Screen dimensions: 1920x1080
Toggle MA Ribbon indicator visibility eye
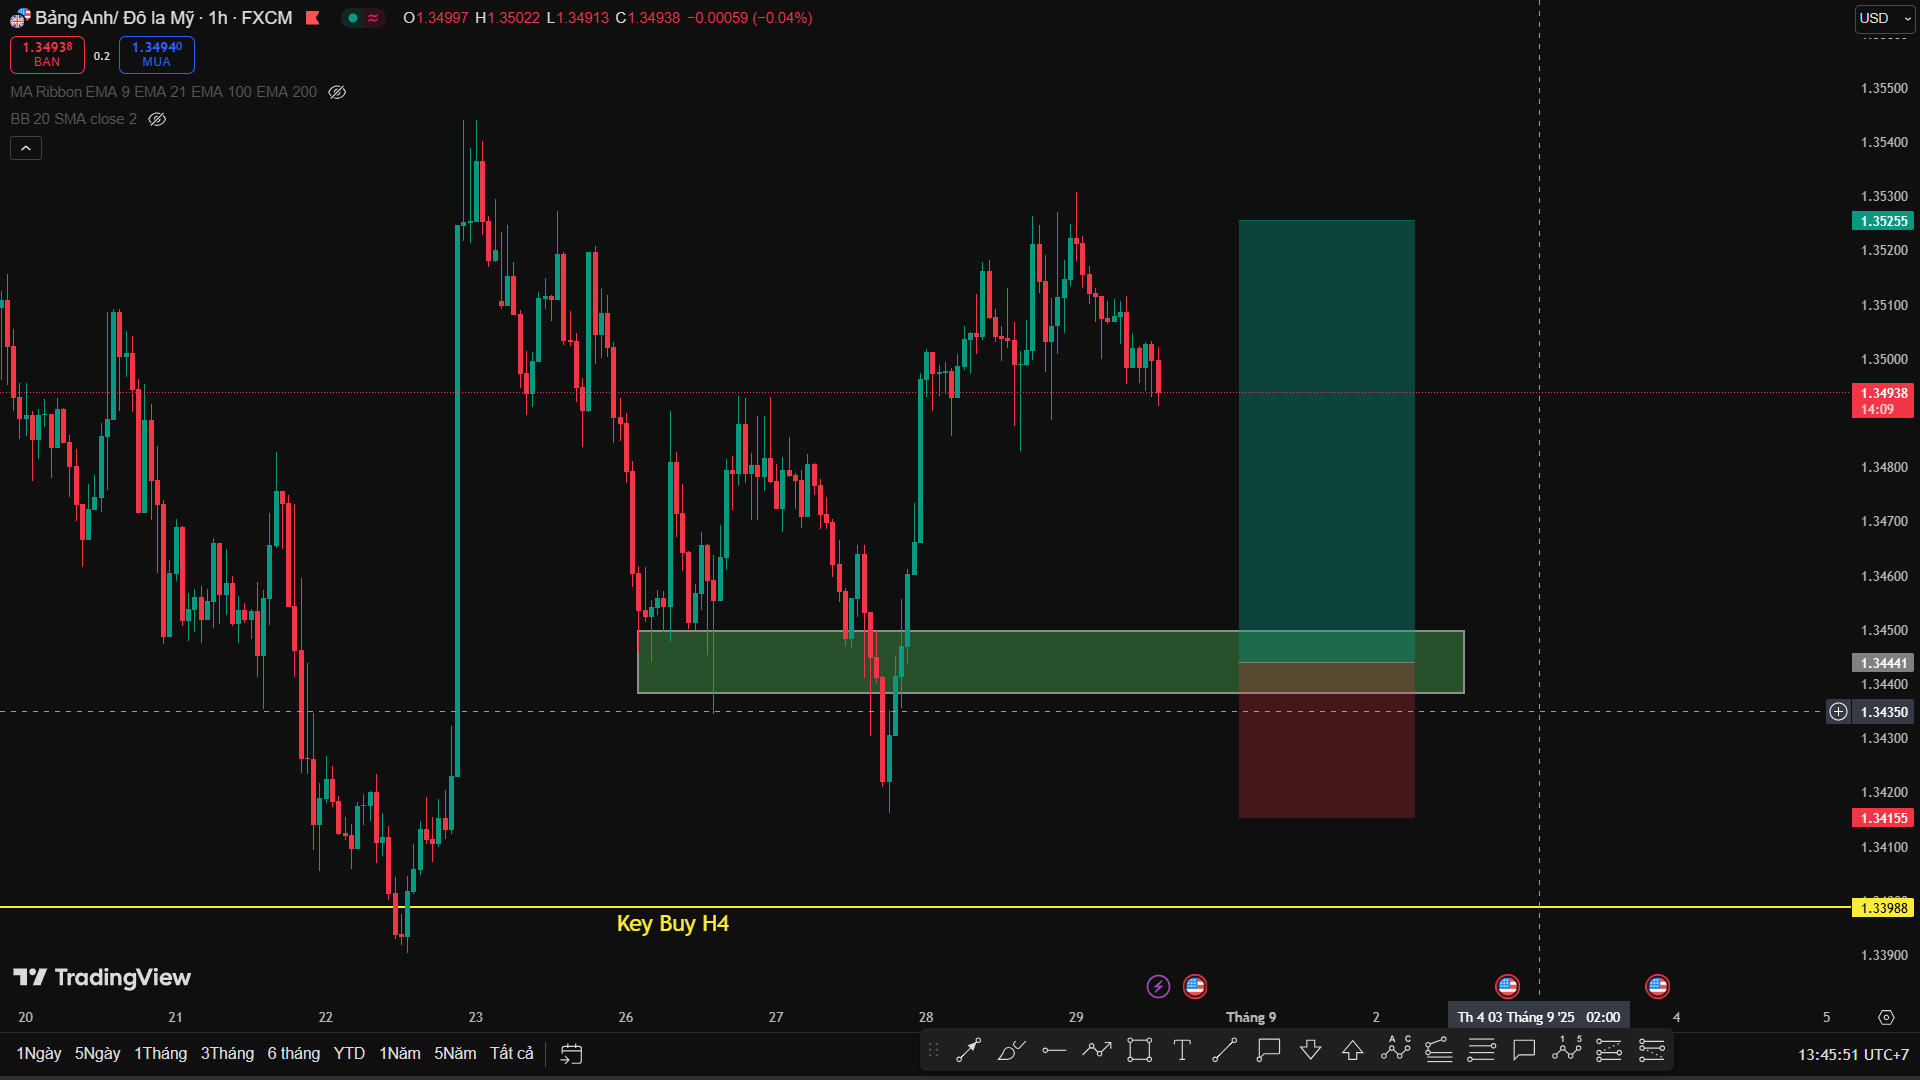337,92
